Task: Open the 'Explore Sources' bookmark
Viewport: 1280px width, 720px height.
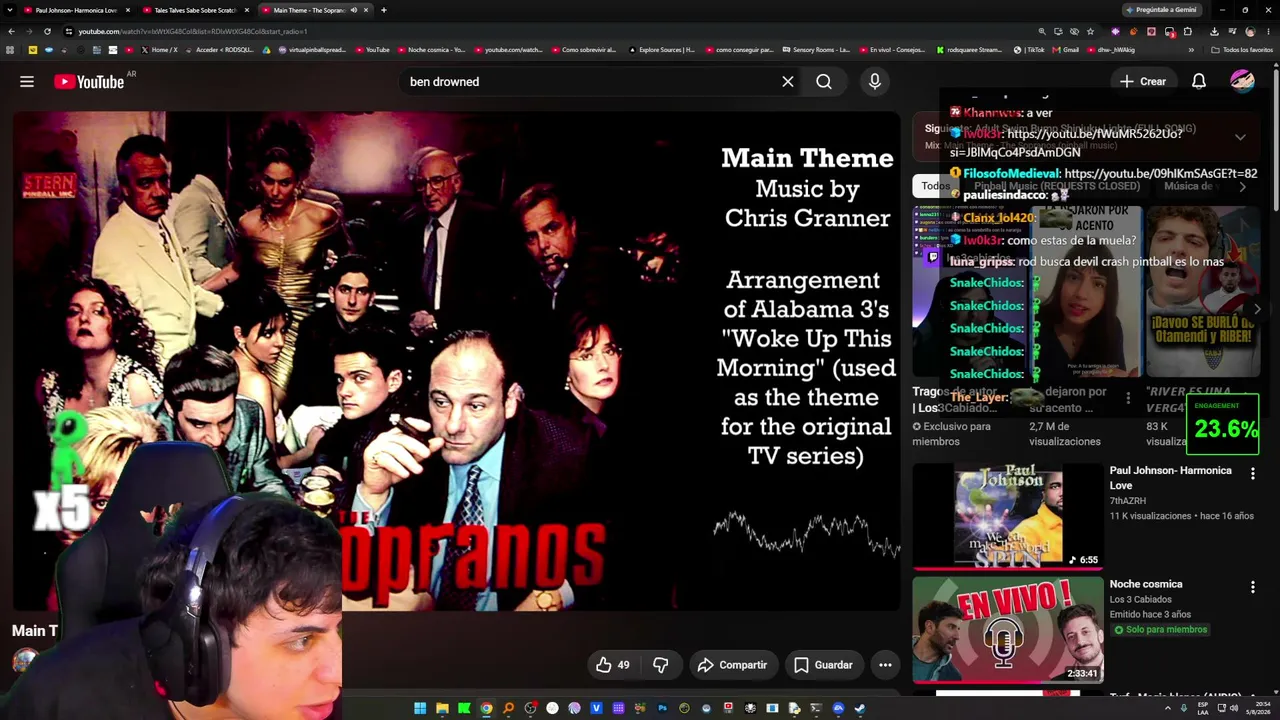Action: (662, 49)
